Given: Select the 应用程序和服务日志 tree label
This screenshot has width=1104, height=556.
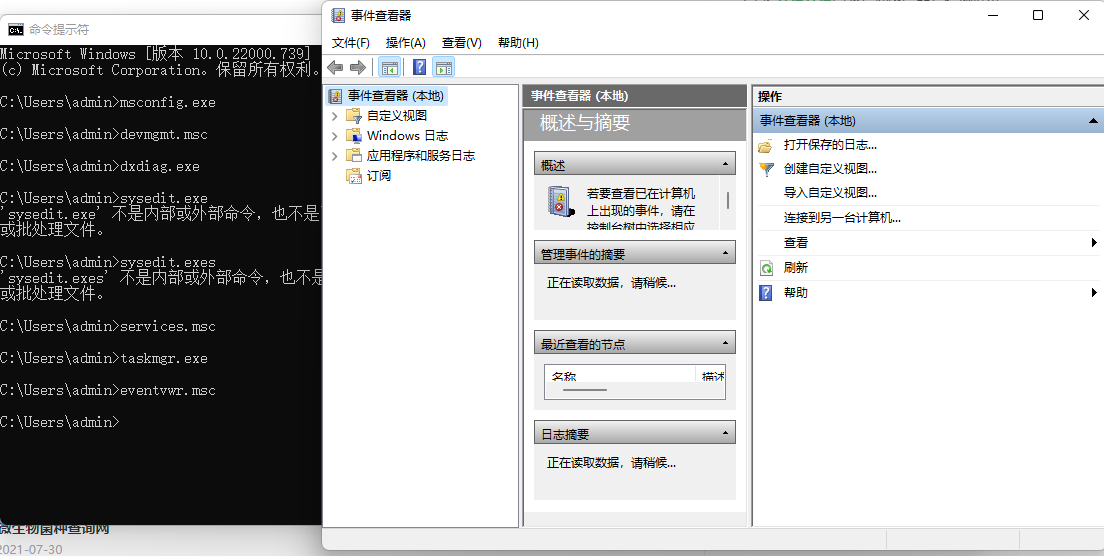Looking at the screenshot, I should (420, 156).
